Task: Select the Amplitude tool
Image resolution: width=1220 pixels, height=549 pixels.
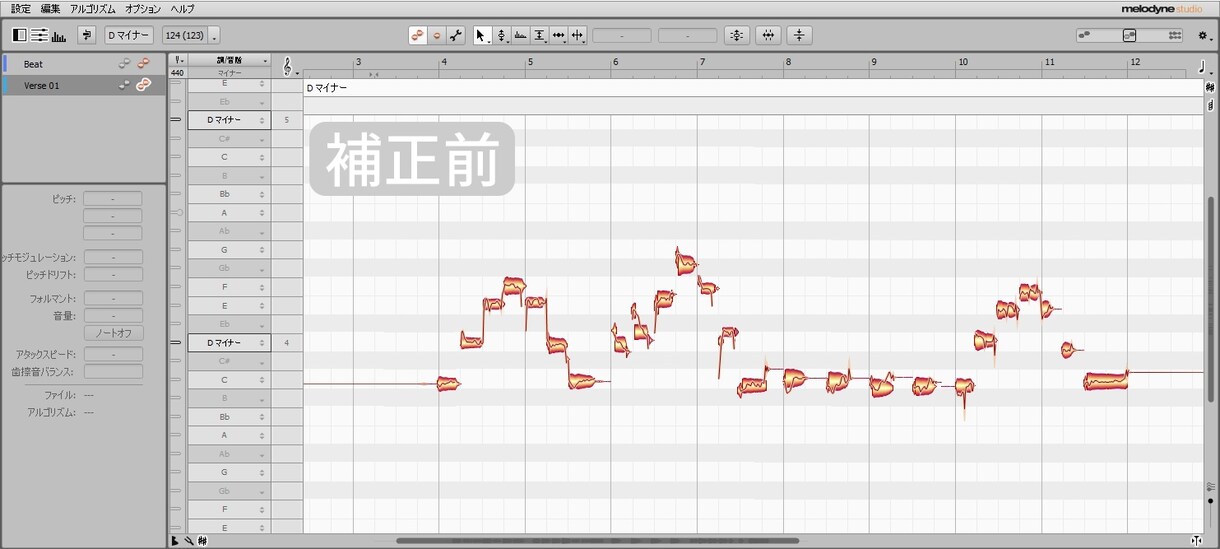Action: tap(540, 35)
